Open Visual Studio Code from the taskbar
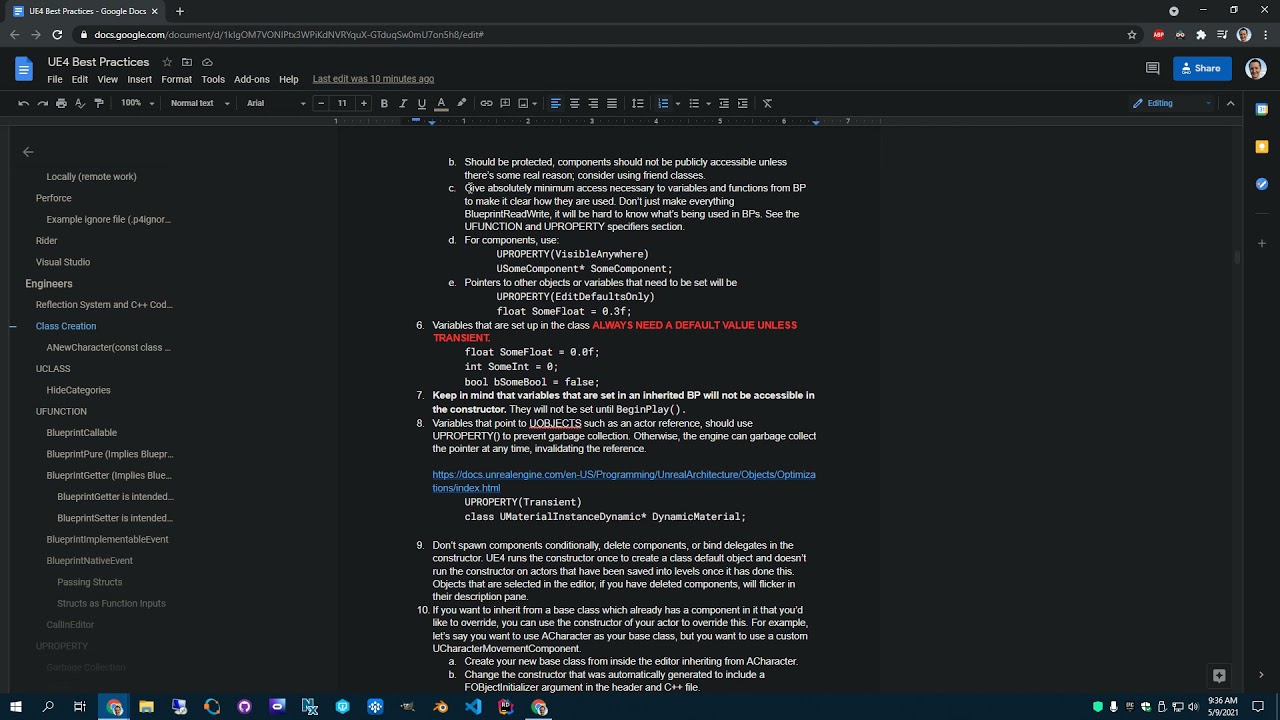 [473, 707]
